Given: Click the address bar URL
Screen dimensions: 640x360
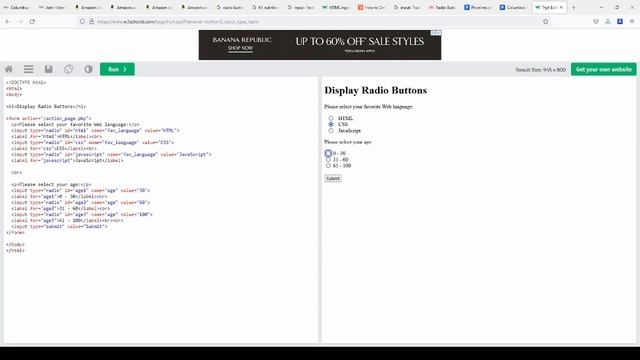Looking at the screenshot, I should (x=178, y=22).
